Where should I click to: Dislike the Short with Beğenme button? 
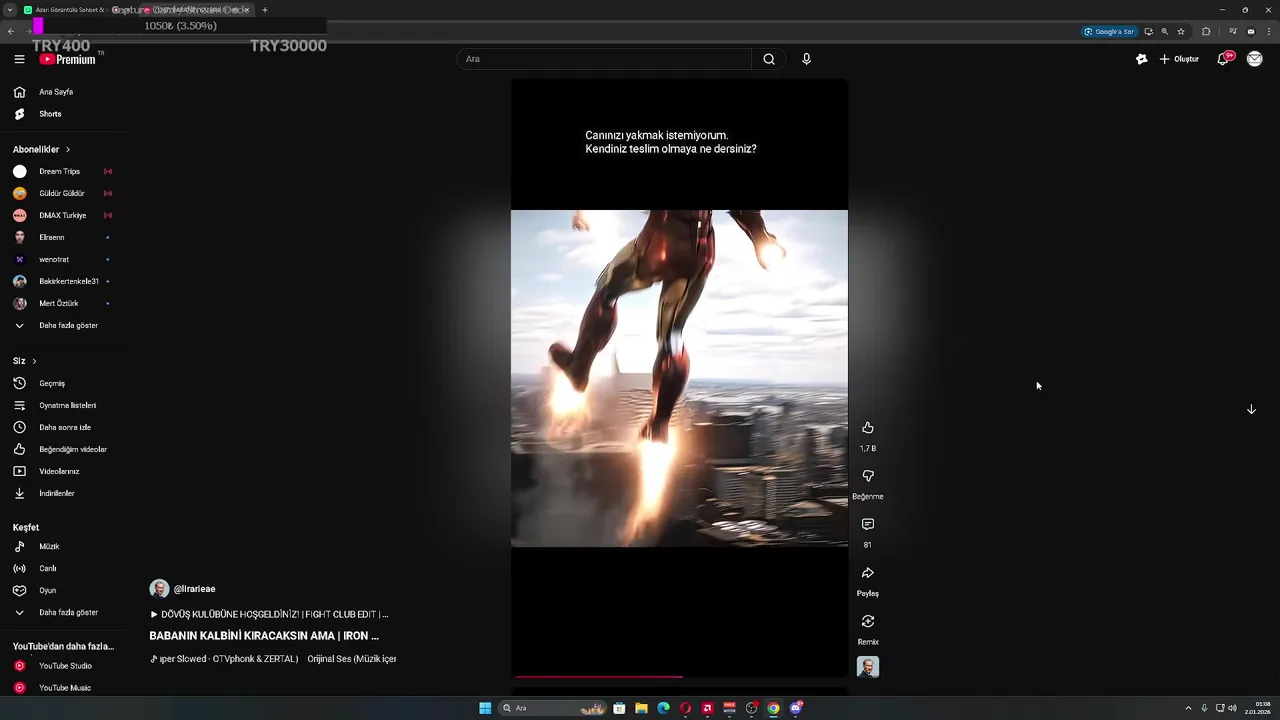[x=868, y=476]
